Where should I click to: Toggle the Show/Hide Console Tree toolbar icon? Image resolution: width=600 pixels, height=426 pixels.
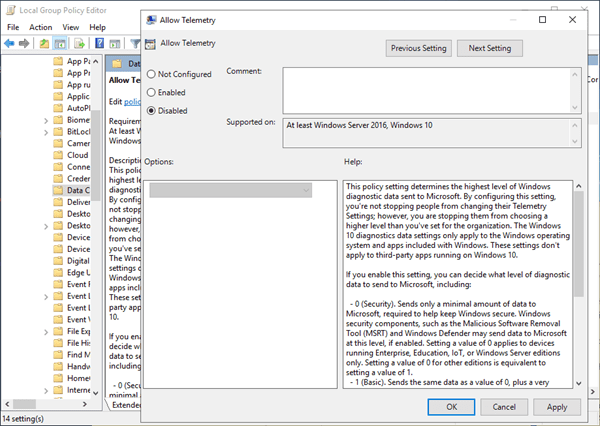(60, 44)
